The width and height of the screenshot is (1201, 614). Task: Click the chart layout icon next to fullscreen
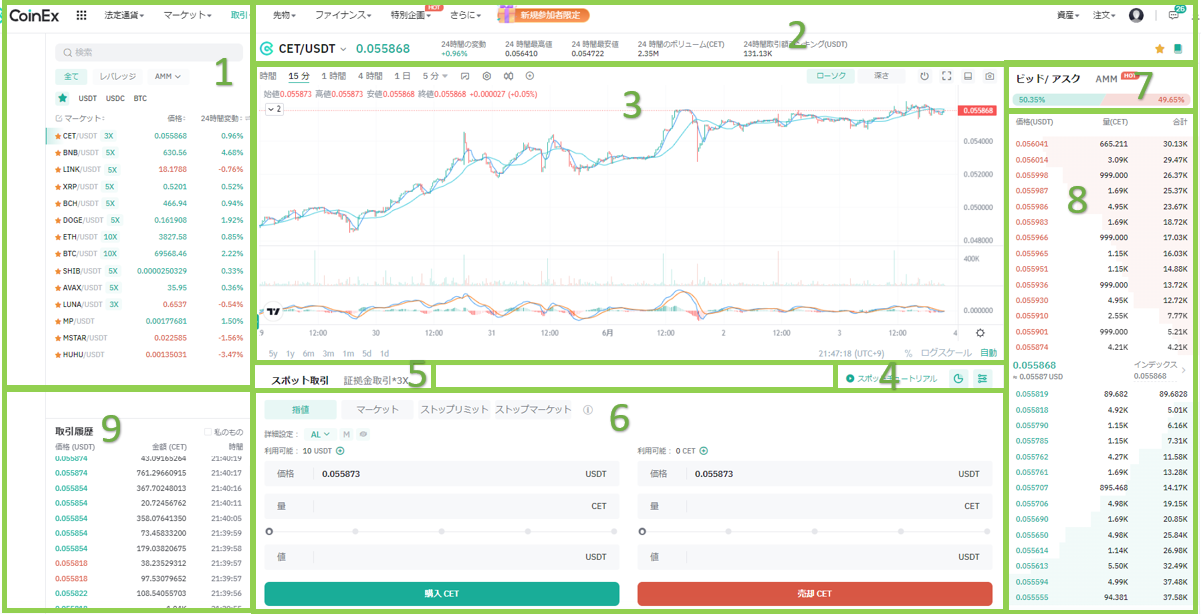click(x=968, y=76)
